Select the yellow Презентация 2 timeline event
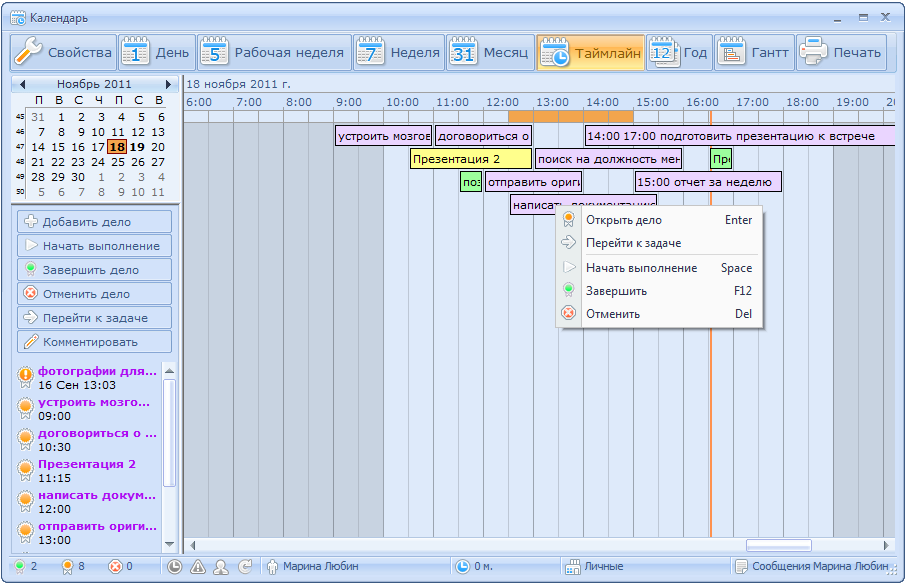This screenshot has height=585, width=908. tap(470, 159)
